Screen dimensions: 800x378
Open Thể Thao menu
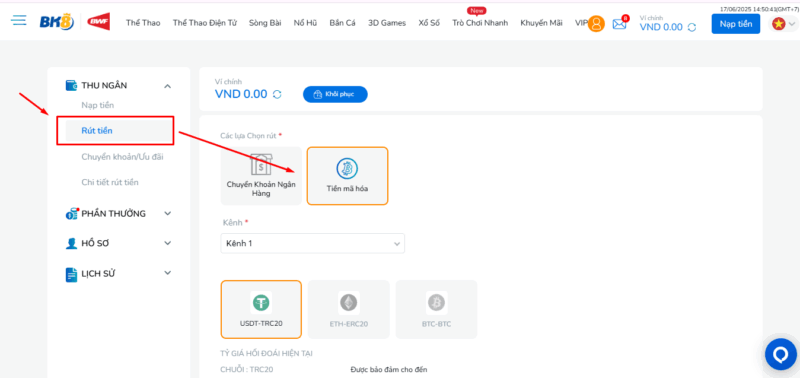(x=143, y=23)
